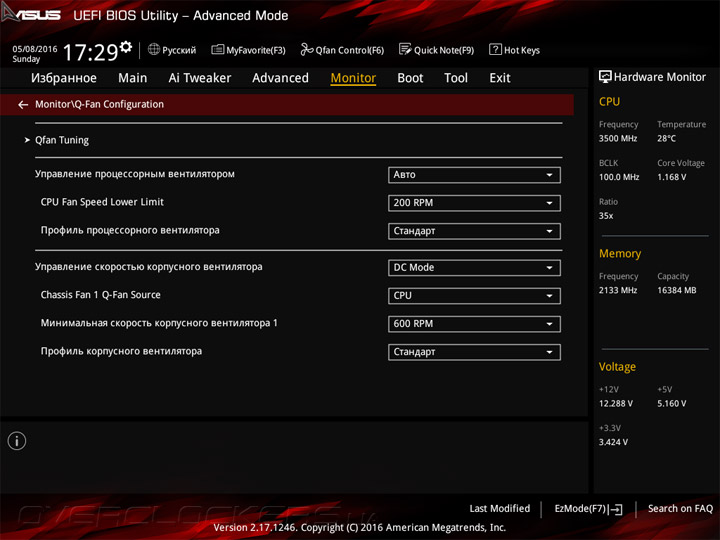Click the CPU section heading in Hardware Monitor
The height and width of the screenshot is (540, 720).
609,101
